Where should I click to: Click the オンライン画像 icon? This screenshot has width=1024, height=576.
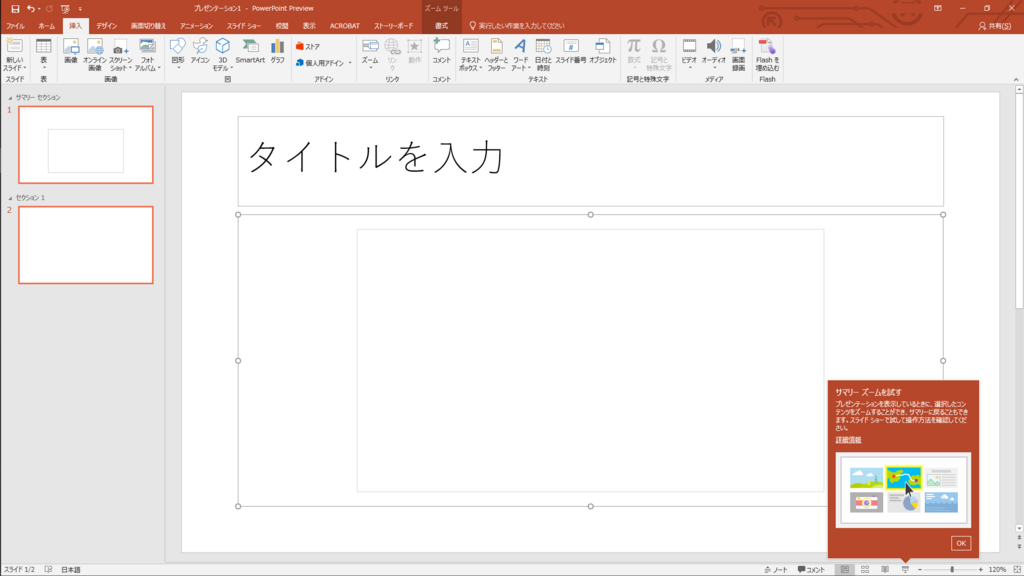(x=95, y=46)
